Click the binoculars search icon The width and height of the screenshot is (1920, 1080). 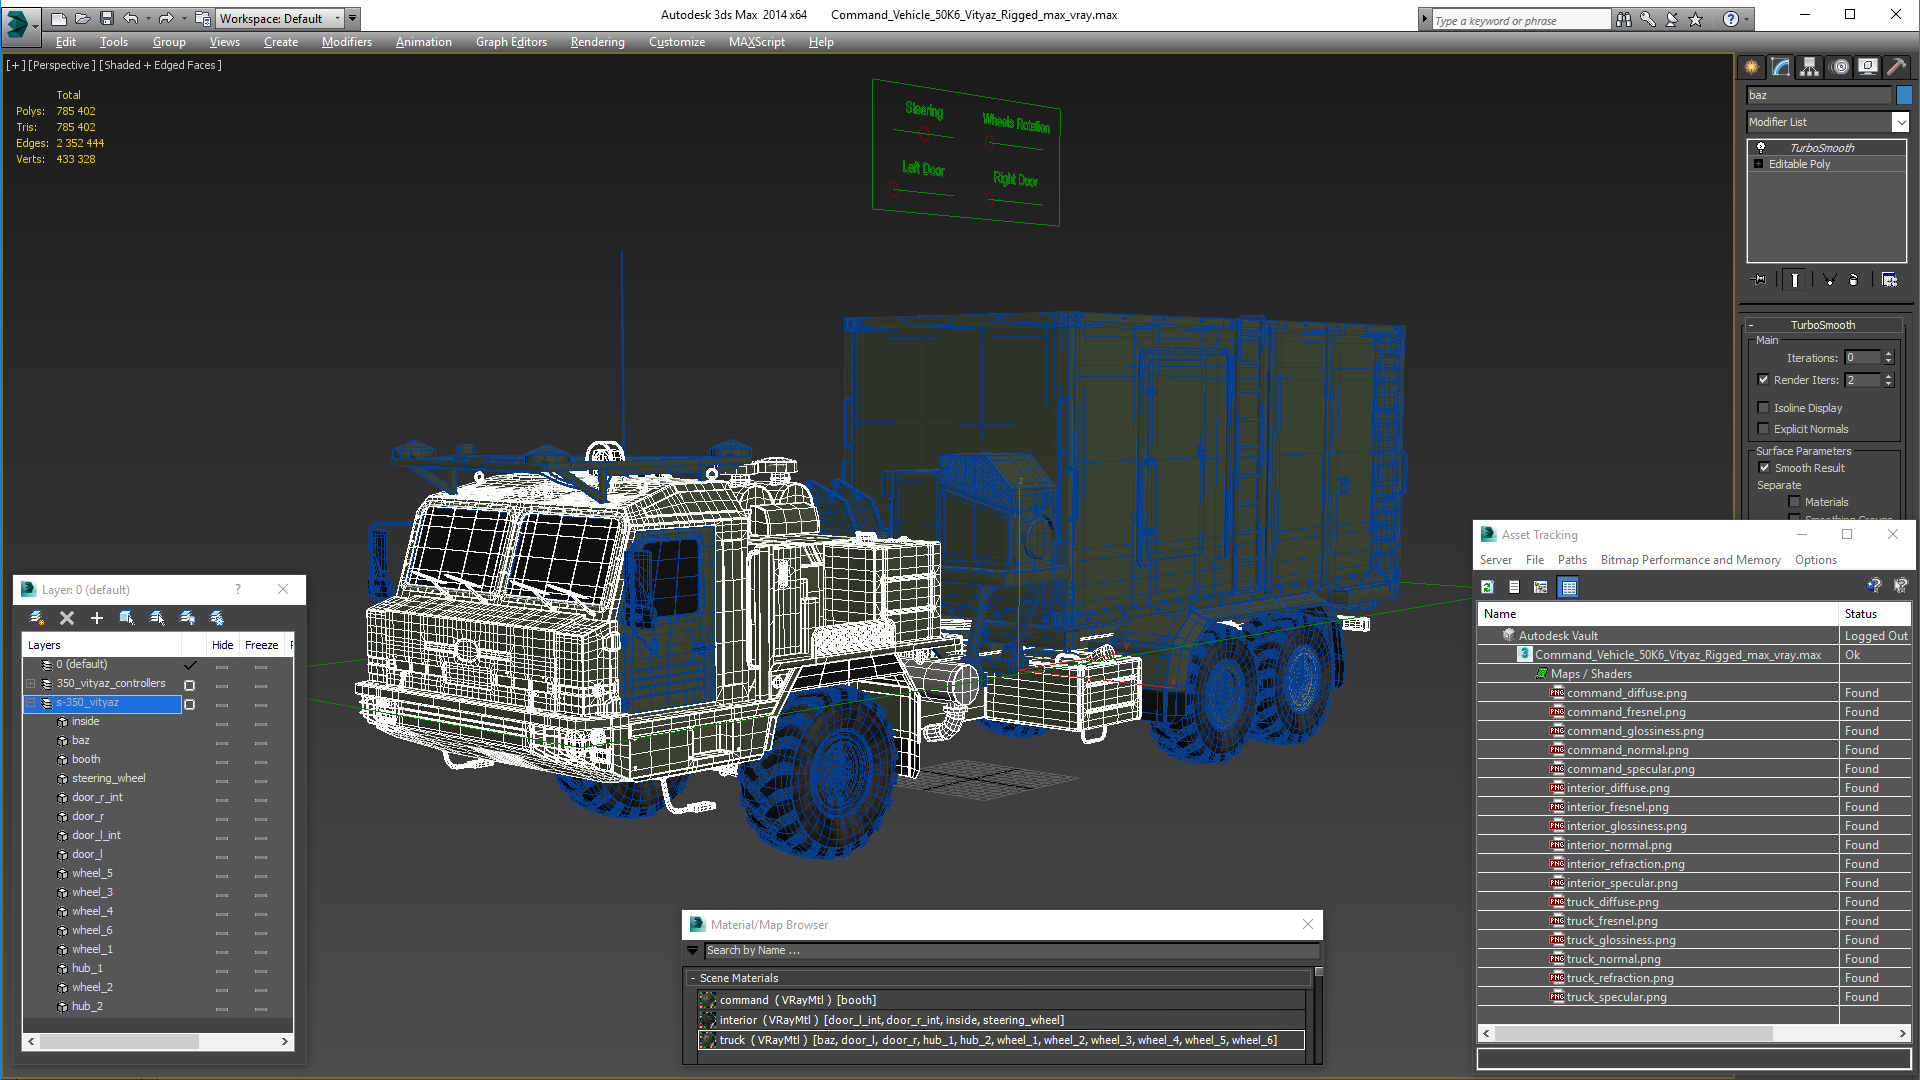coord(1624,19)
